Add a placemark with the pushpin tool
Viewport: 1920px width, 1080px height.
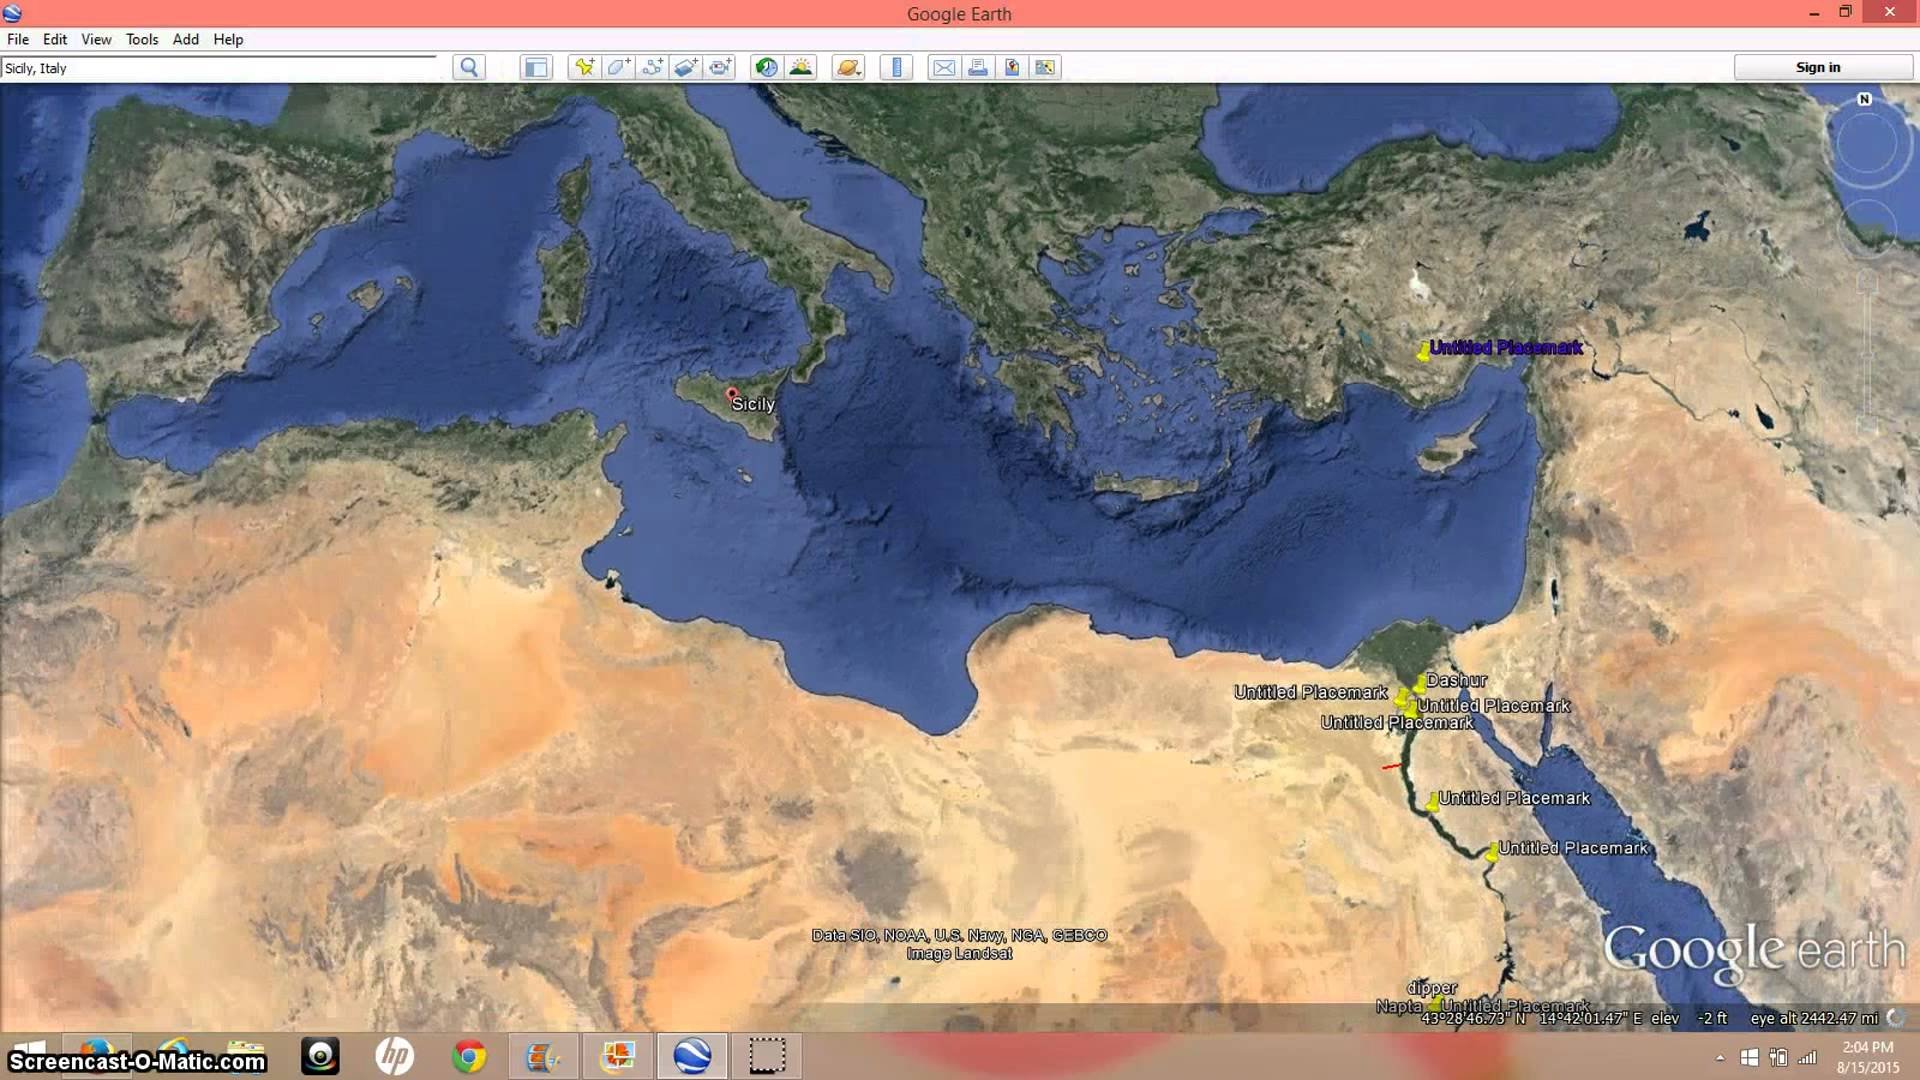(584, 67)
